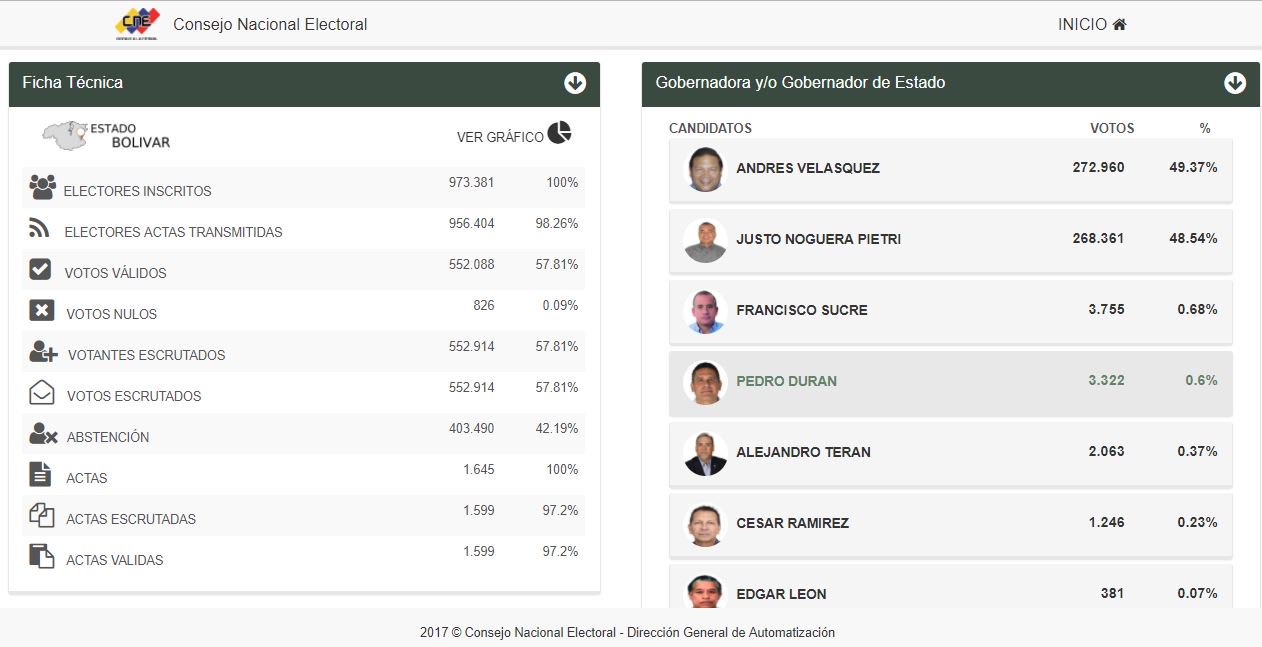Collapse the Ficha Técnica panel arrow
Screen dimensions: 1262x647
click(x=575, y=83)
